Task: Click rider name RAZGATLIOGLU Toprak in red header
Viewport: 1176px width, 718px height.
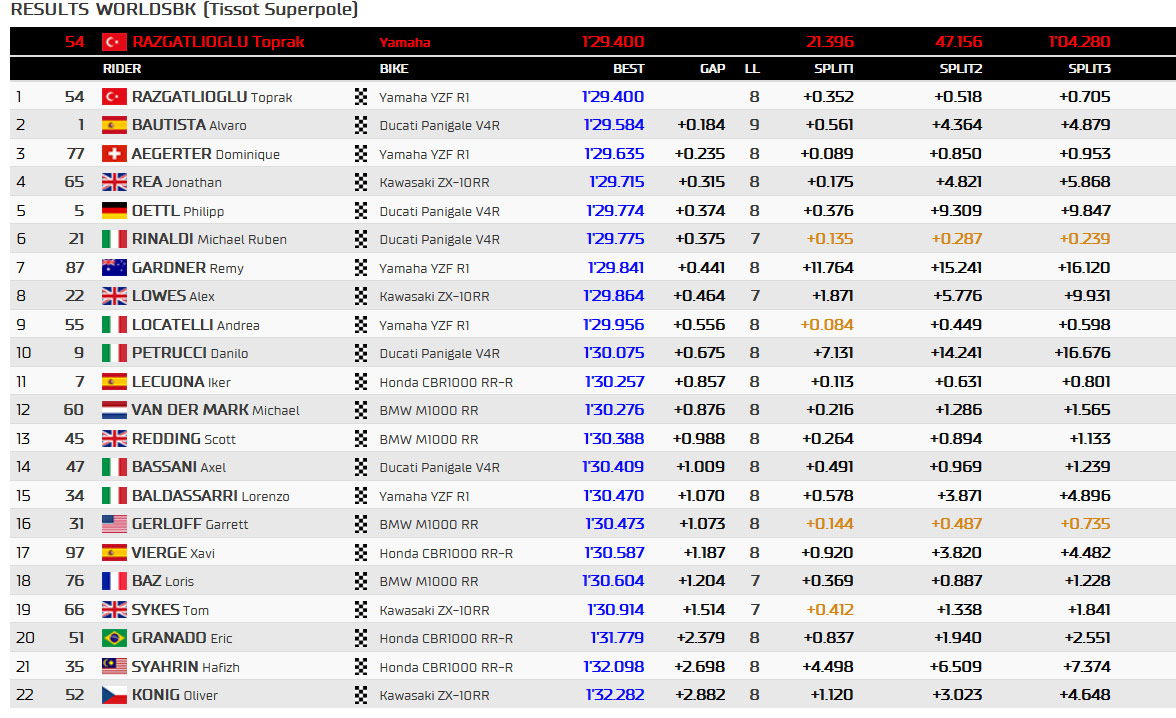Action: coord(218,42)
